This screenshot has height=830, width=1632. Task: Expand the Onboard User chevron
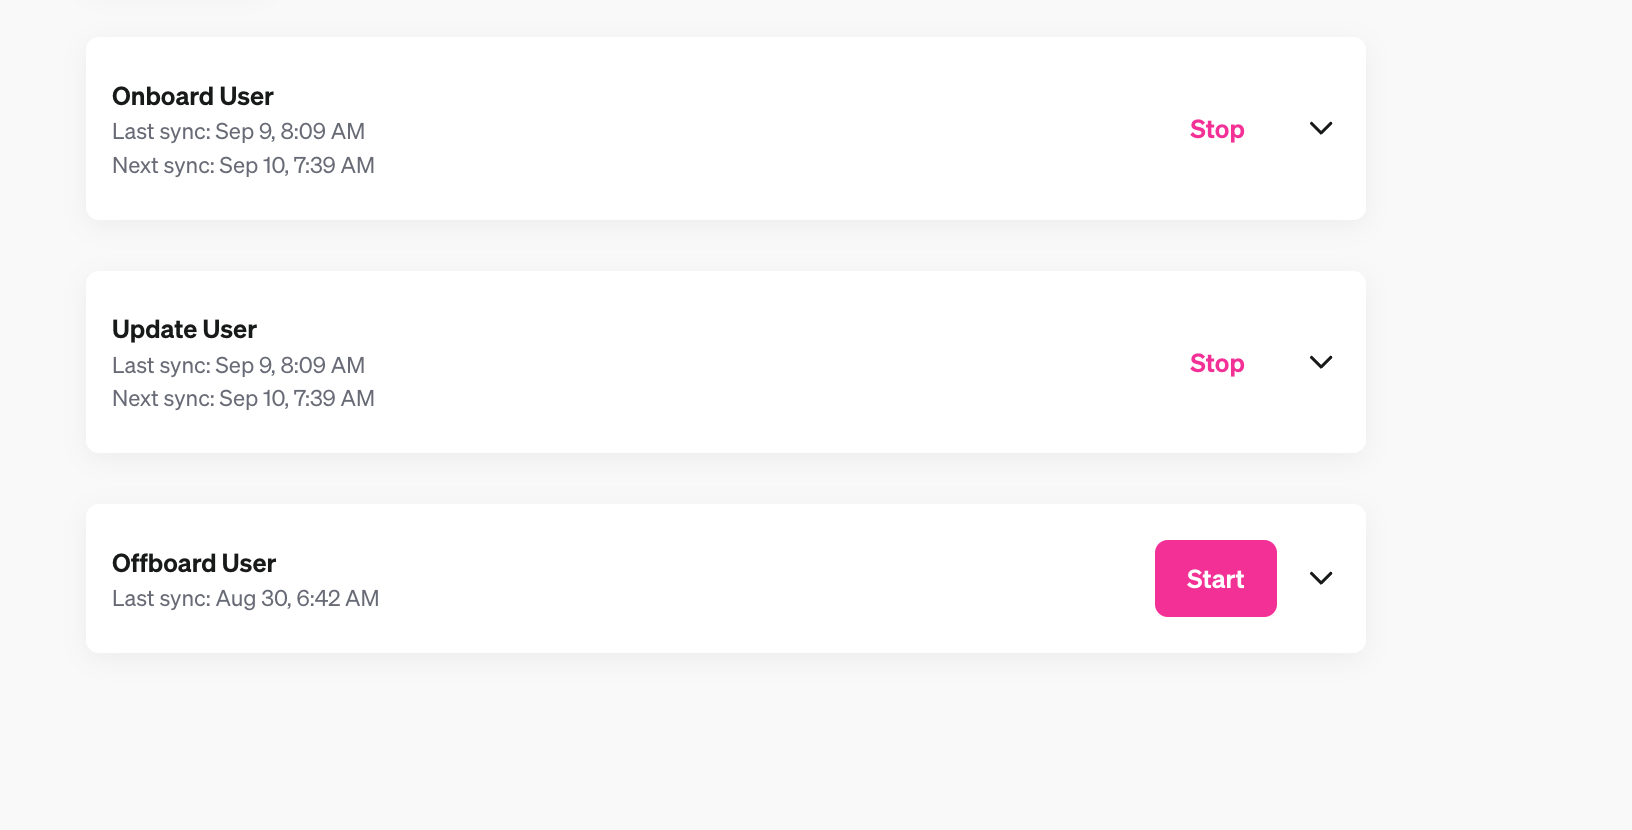pyautogui.click(x=1321, y=128)
